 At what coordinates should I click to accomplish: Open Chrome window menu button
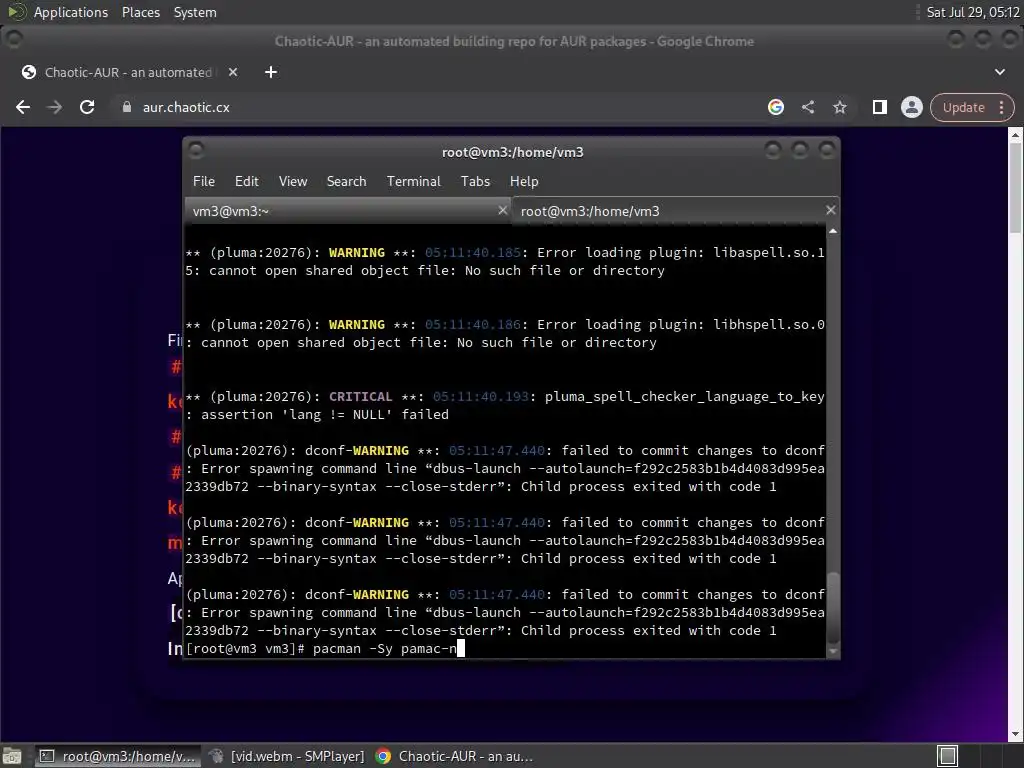[13, 40]
